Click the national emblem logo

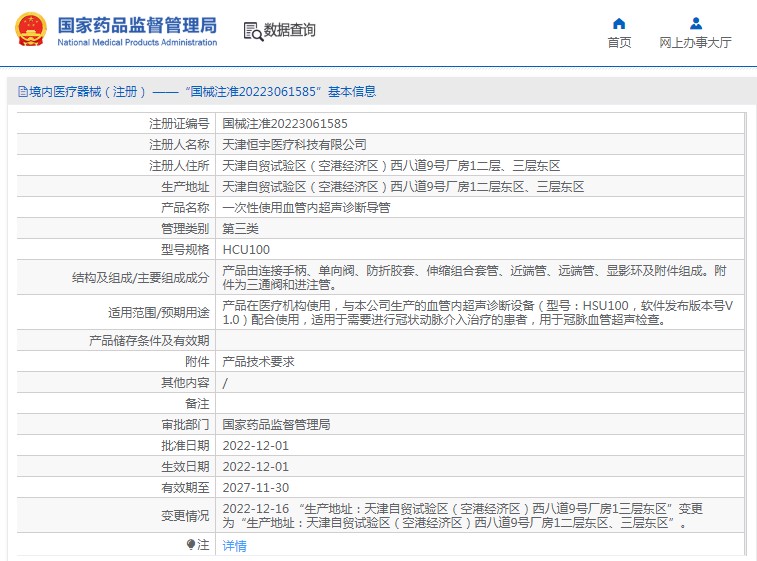(x=31, y=29)
